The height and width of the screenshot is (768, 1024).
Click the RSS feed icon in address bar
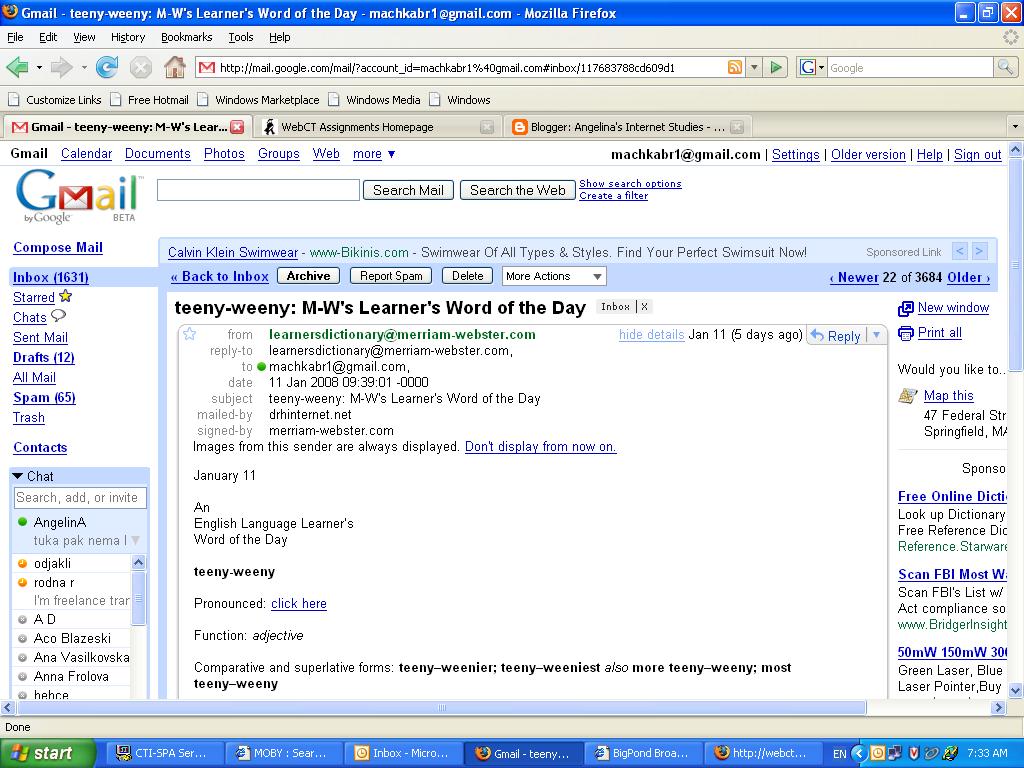(x=735, y=67)
